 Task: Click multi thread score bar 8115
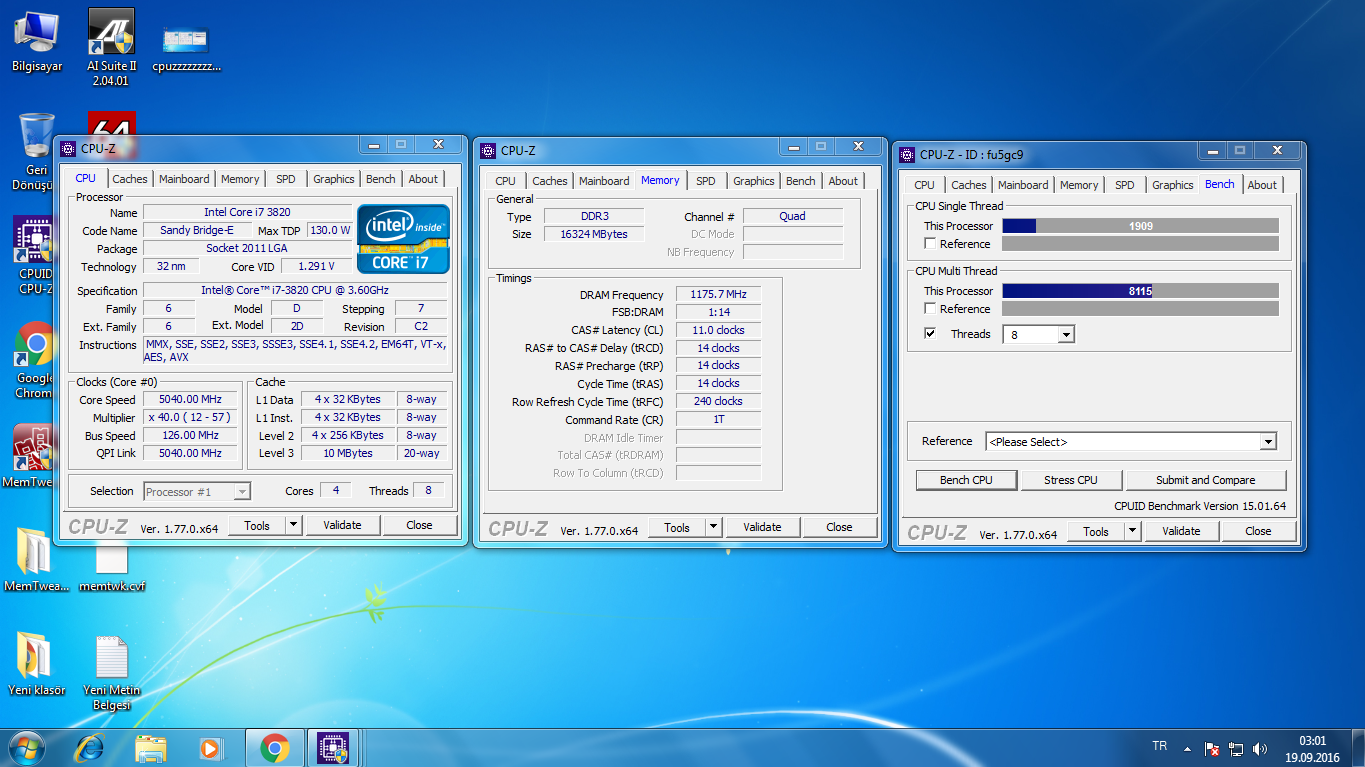(x=1140, y=291)
